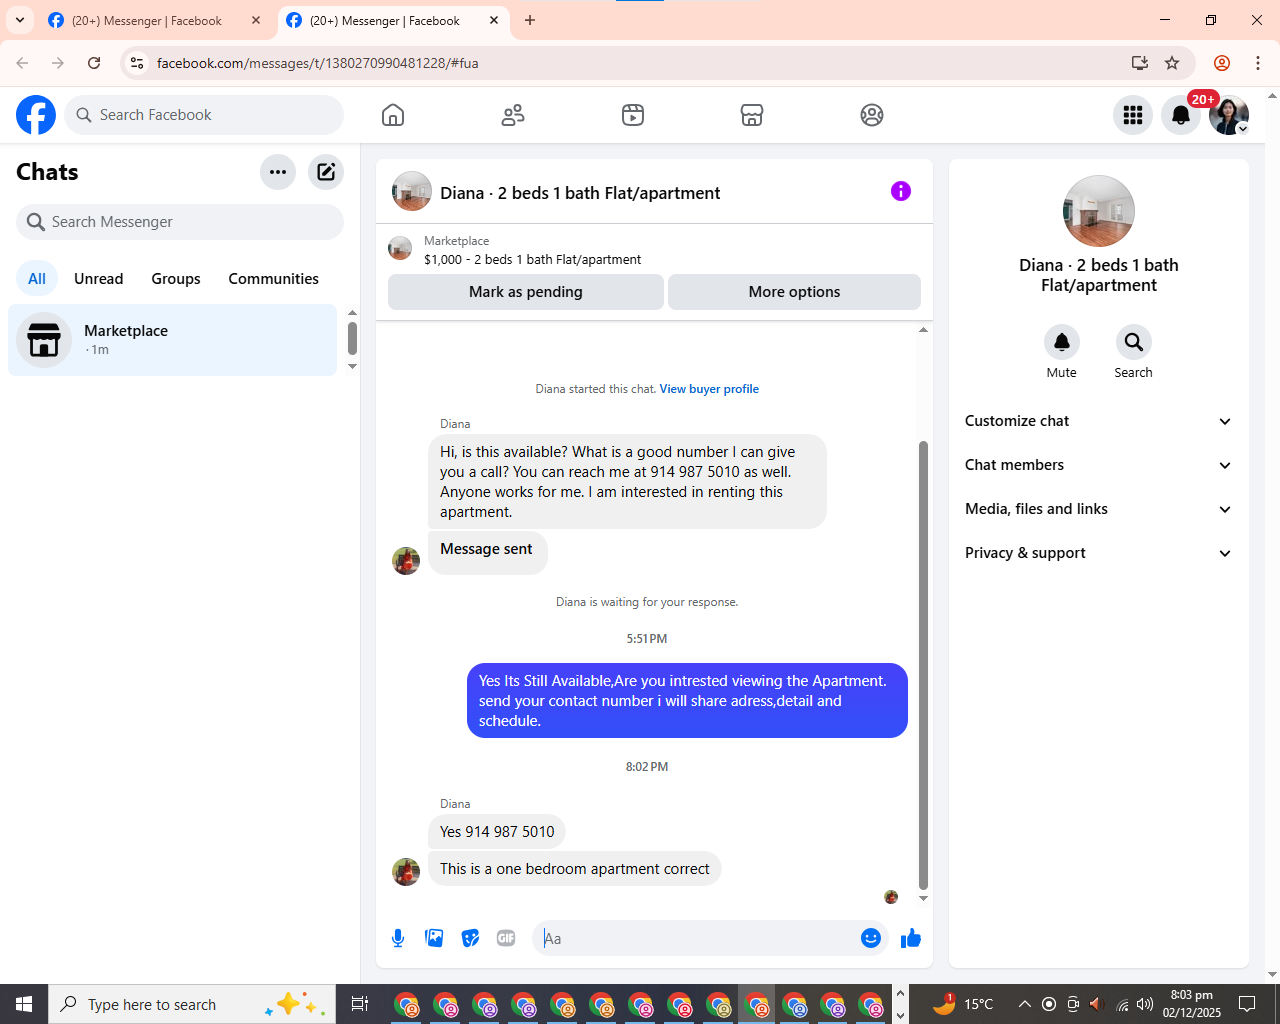The width and height of the screenshot is (1280, 1024).
Task: Click the Search Messenger field
Action: click(180, 222)
